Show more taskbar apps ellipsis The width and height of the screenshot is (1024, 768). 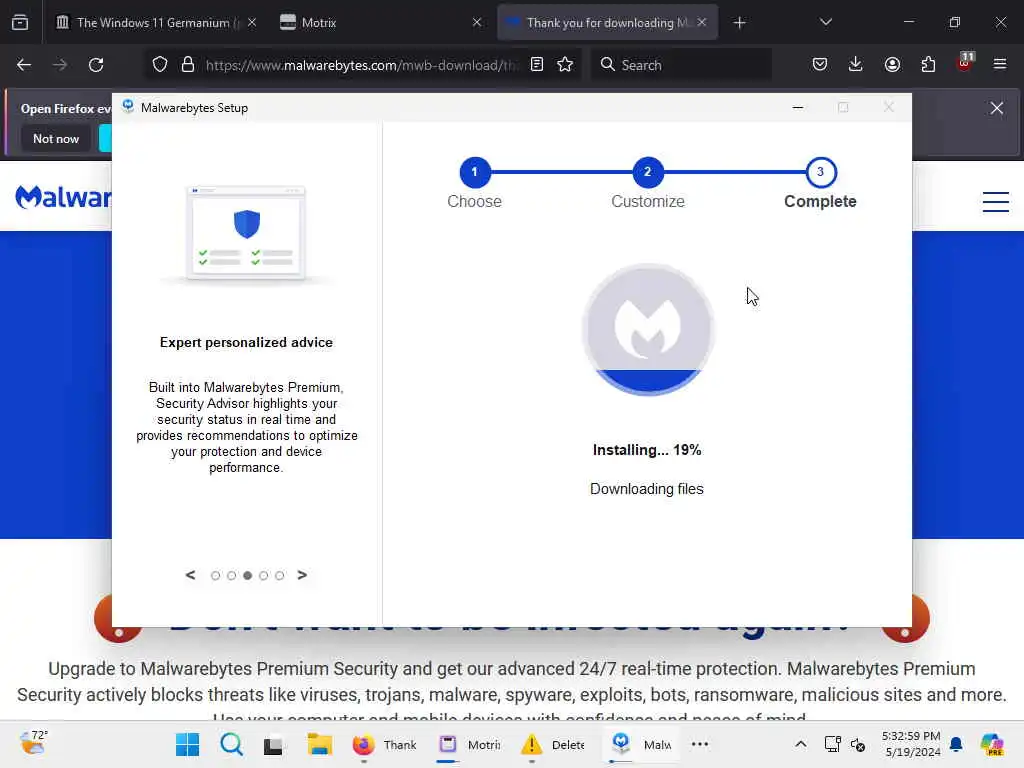(699, 744)
